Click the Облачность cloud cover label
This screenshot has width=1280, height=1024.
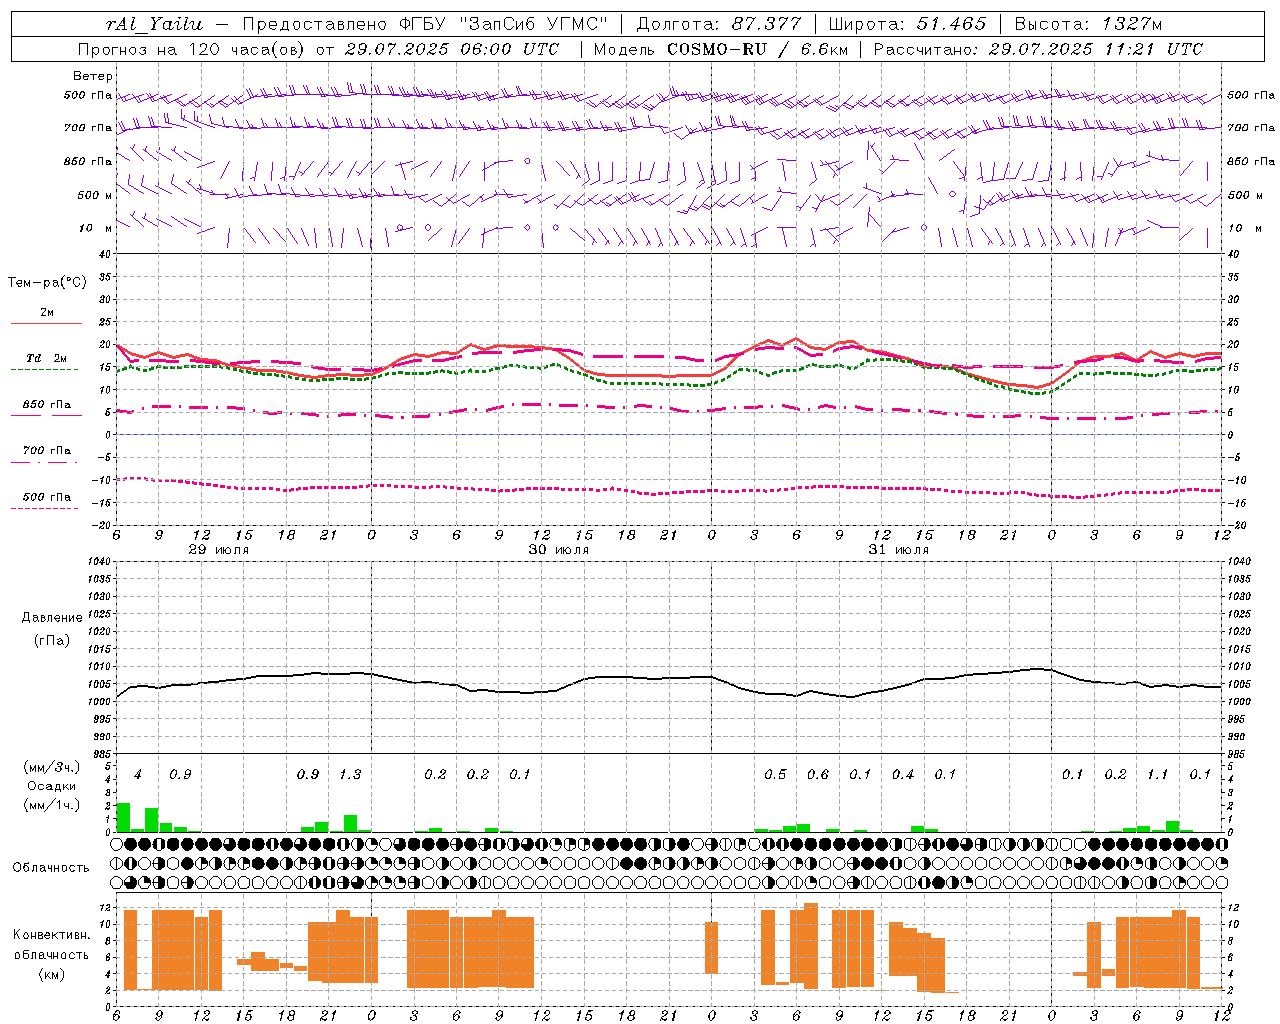coord(51,868)
